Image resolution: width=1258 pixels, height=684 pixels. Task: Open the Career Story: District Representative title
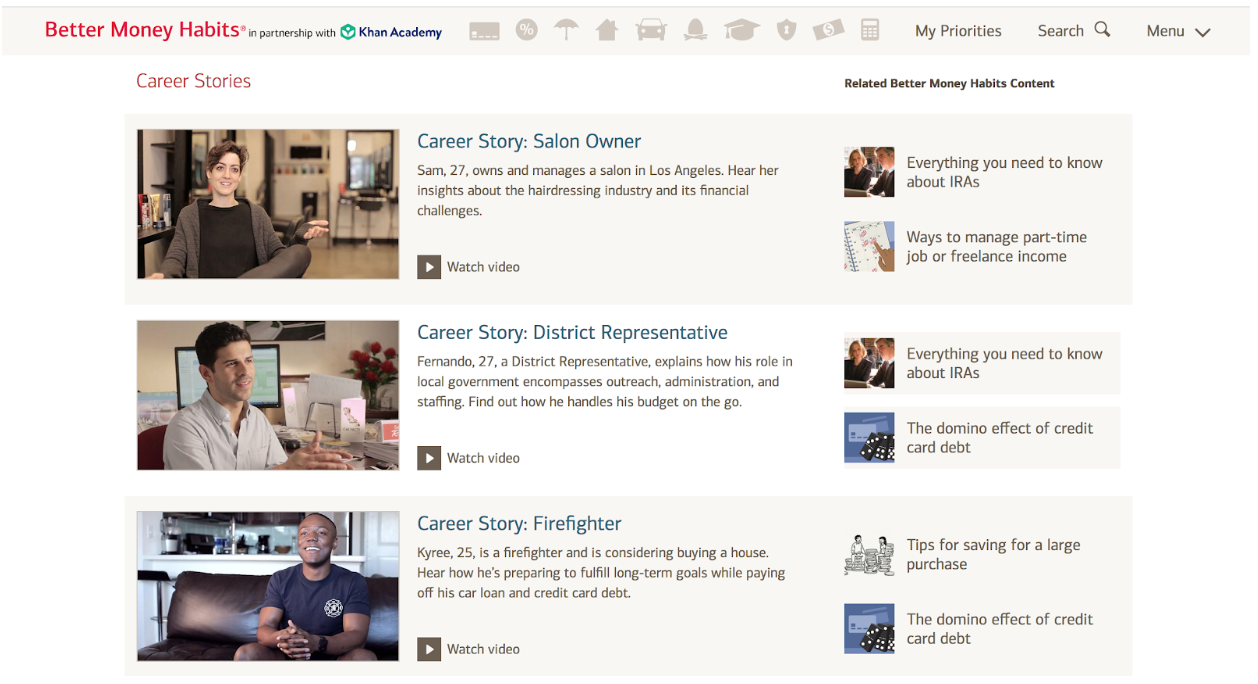click(572, 332)
